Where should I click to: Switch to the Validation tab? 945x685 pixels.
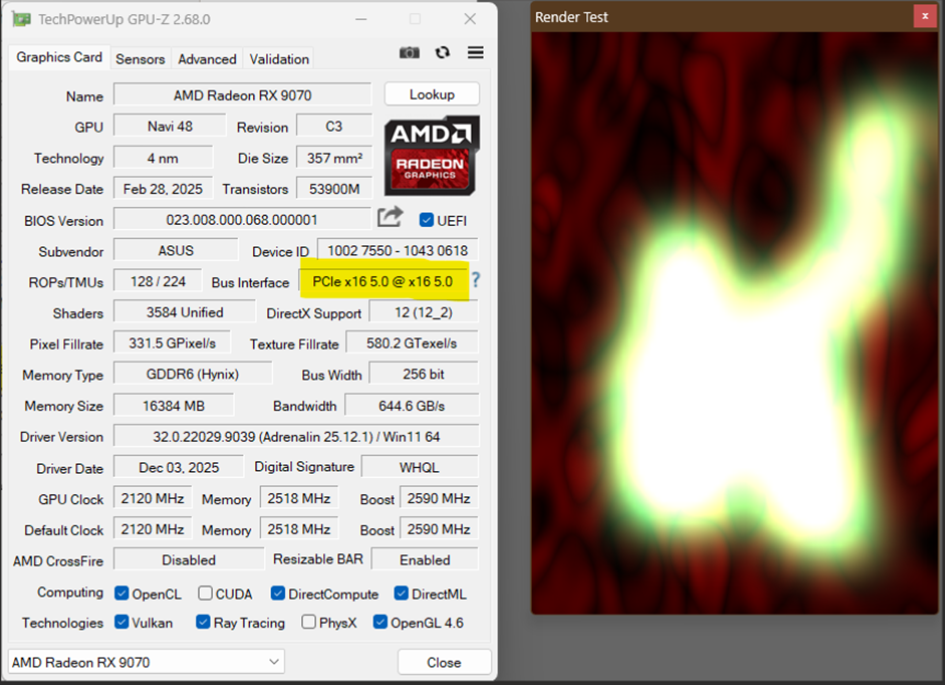pos(279,59)
